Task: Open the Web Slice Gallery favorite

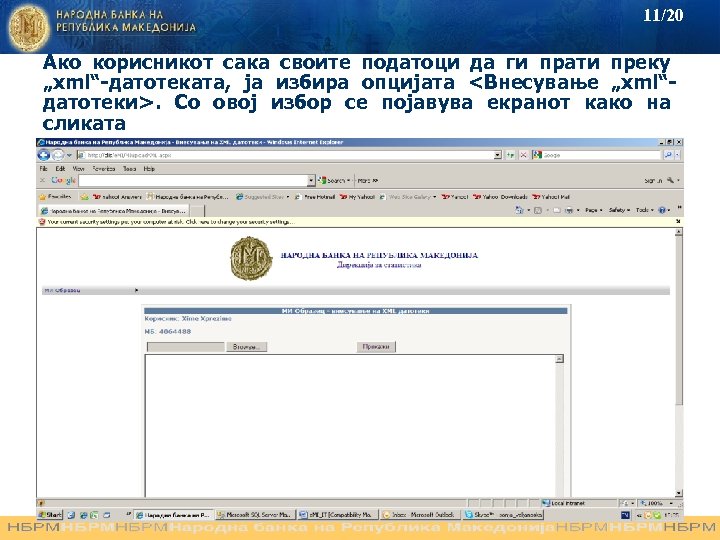Action: pos(407,197)
